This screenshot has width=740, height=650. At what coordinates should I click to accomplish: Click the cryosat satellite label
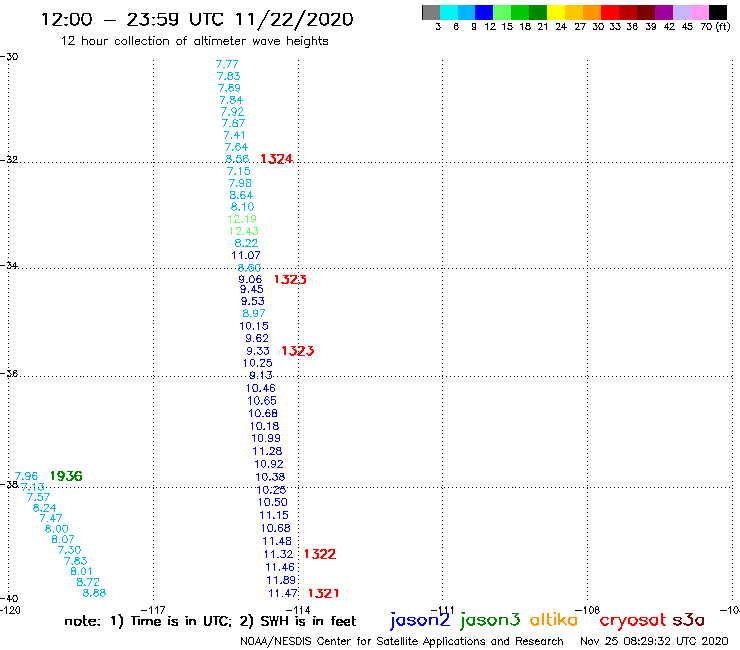tap(633, 620)
